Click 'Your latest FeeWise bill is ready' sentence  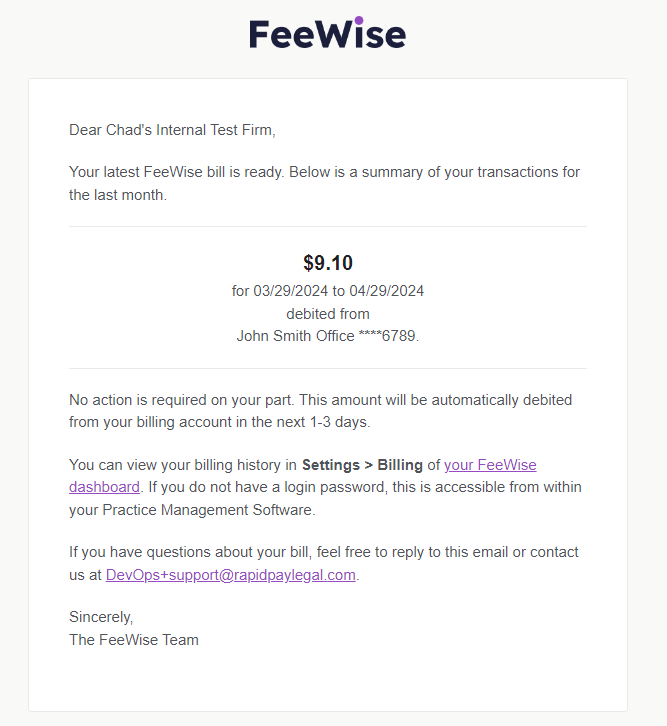pos(177,172)
